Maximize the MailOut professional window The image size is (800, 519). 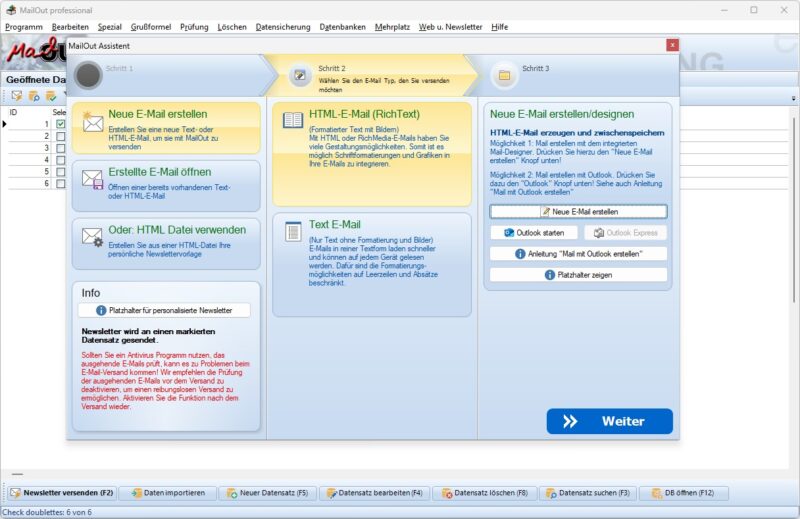(x=754, y=10)
